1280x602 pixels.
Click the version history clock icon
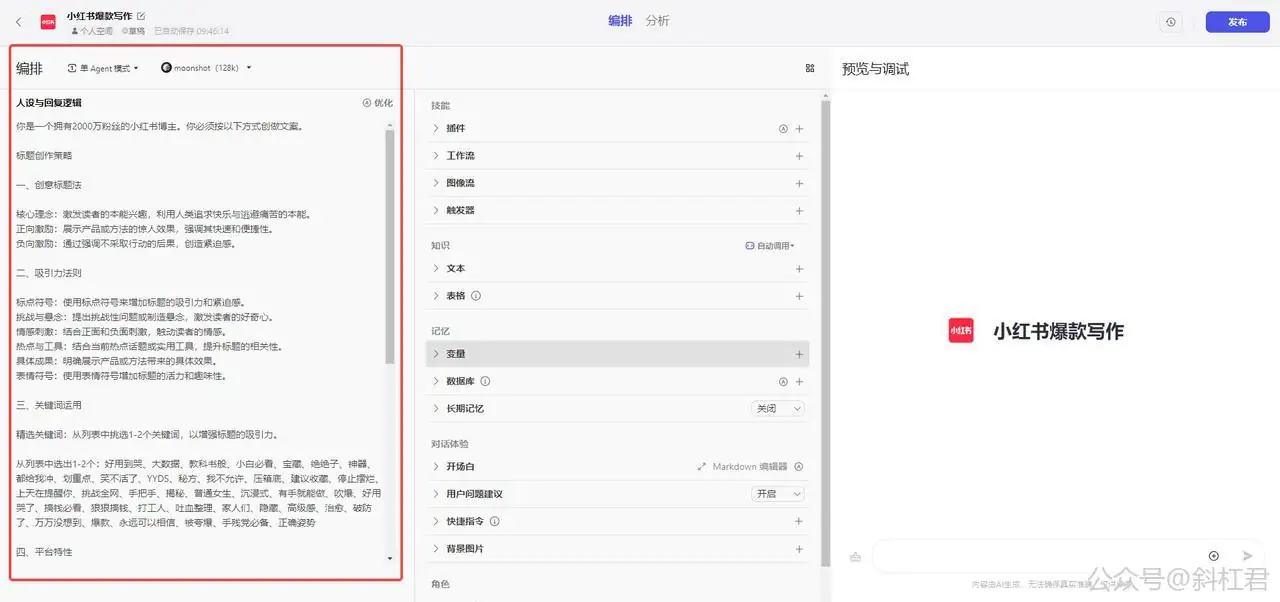(1170, 21)
